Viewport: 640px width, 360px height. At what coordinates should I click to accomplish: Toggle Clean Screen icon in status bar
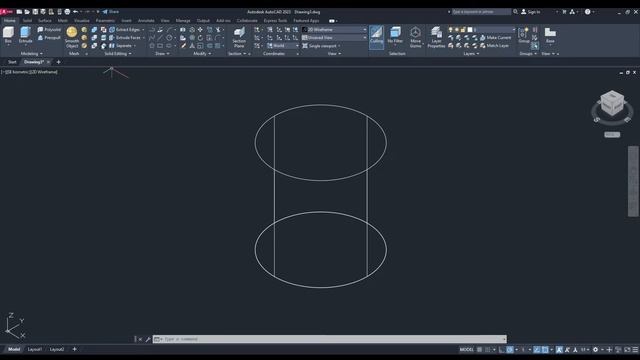pyautogui.click(x=627, y=349)
